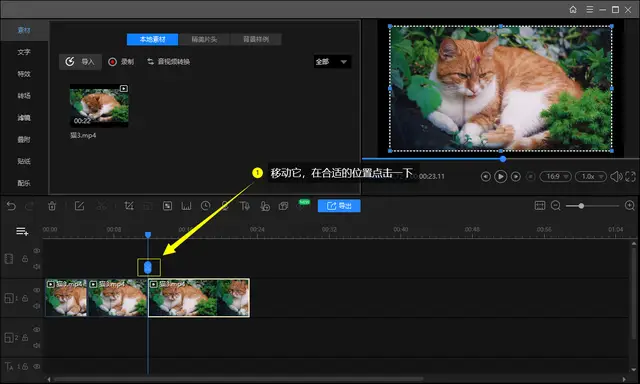
Task: Mute overlay track 2 audio
Action: click(37, 345)
